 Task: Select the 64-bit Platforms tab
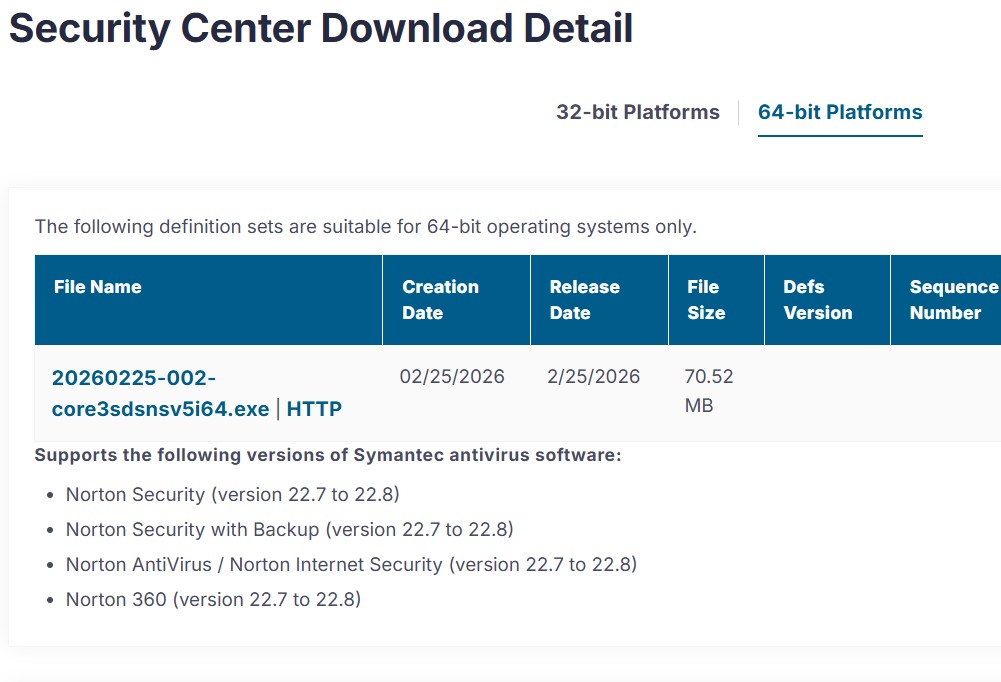pos(841,112)
